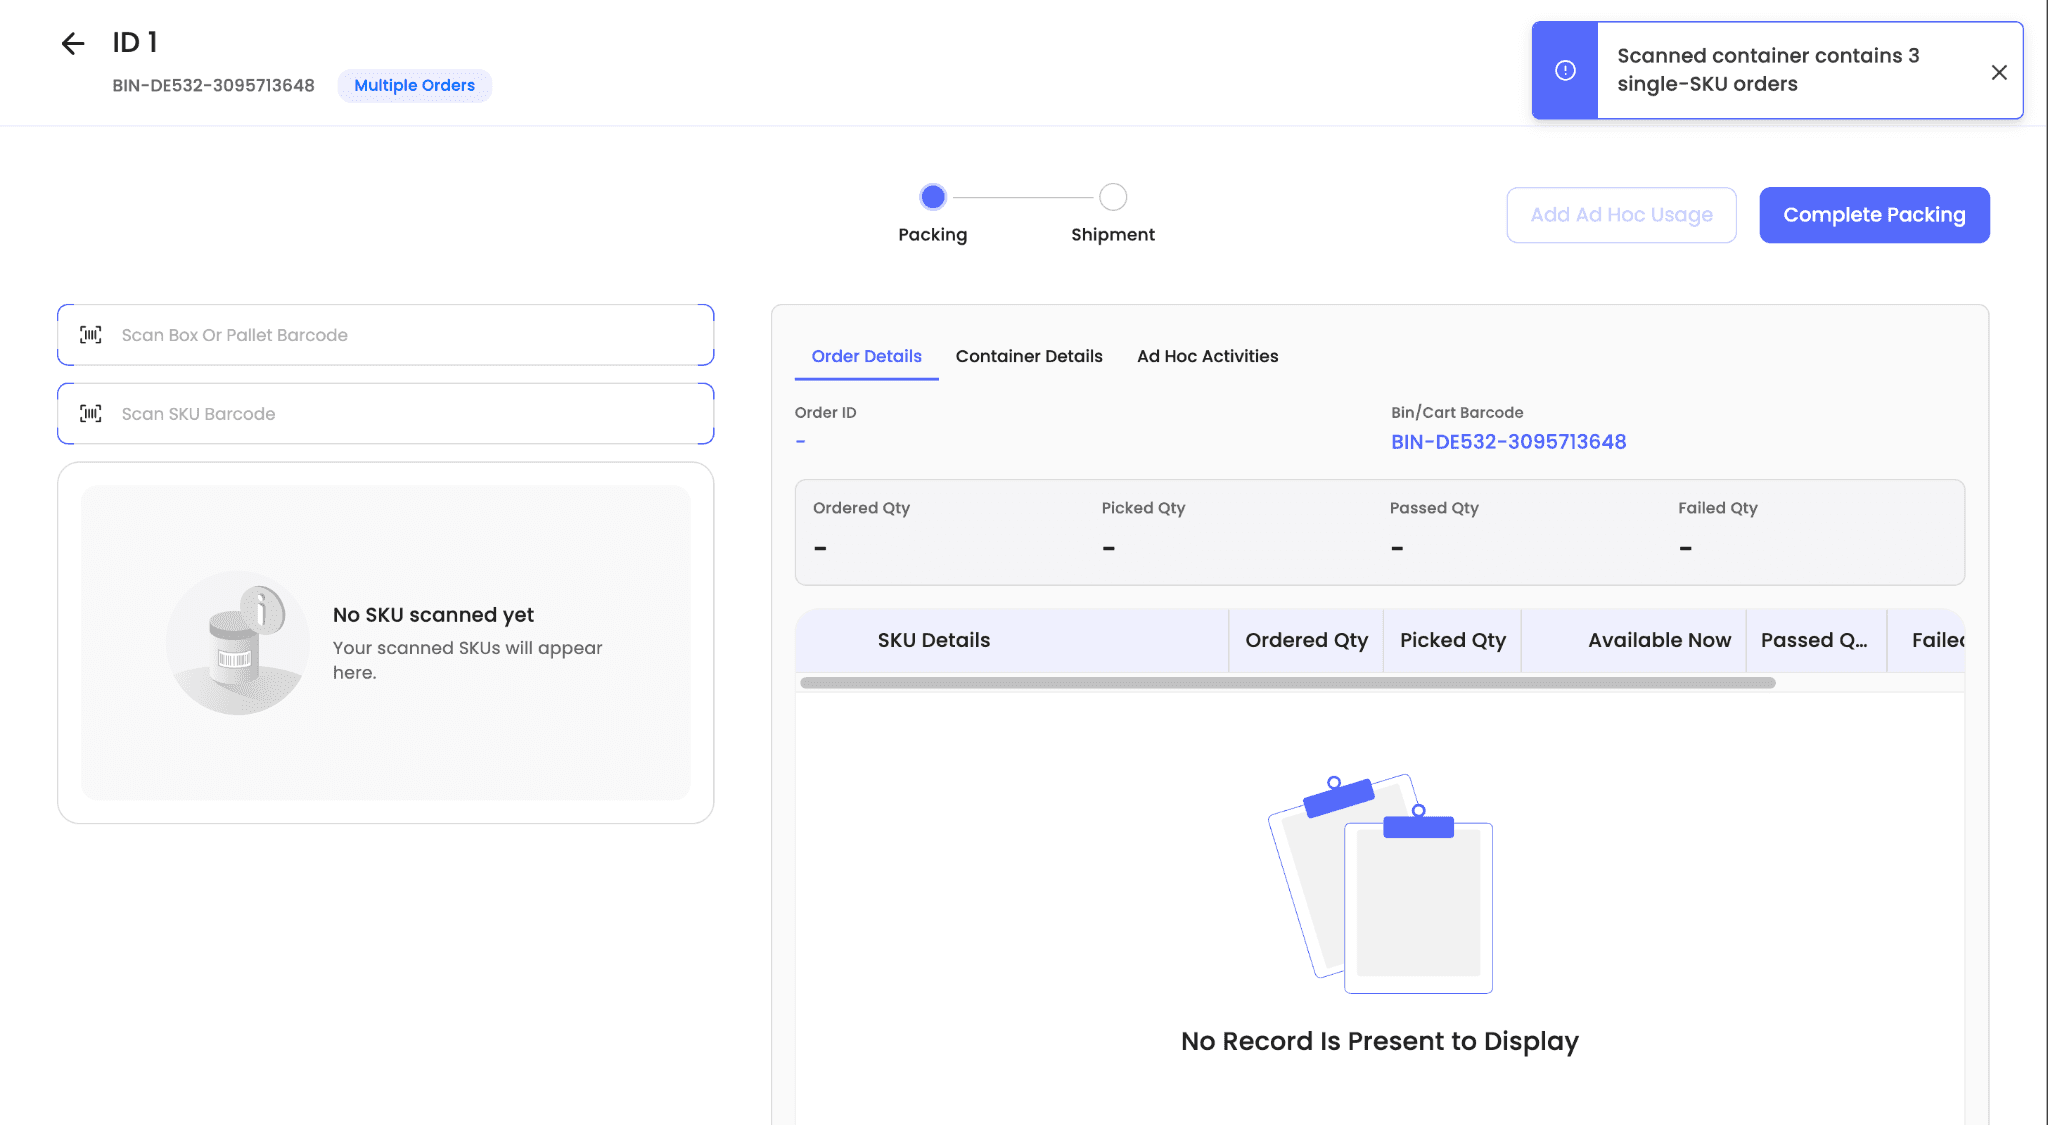
Task: Open the BIN-DE532-3095713648 barcode link
Action: point(1508,442)
